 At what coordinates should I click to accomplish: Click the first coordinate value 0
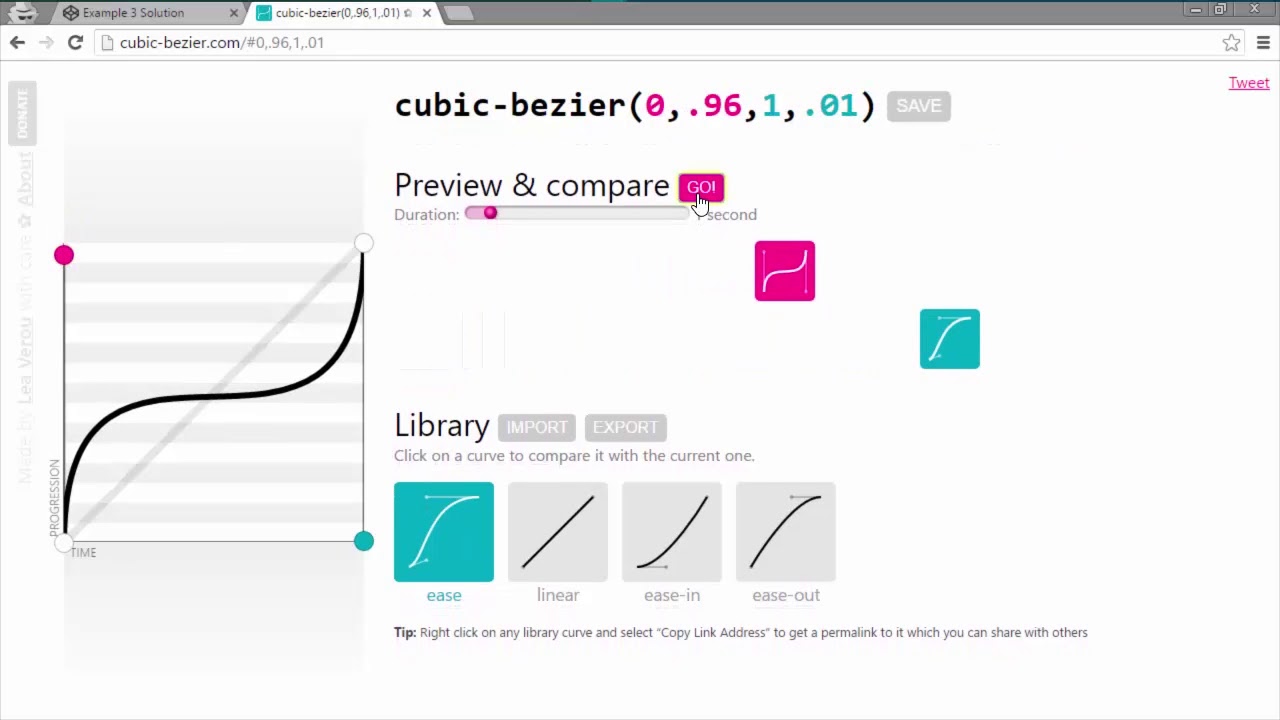[x=655, y=106]
